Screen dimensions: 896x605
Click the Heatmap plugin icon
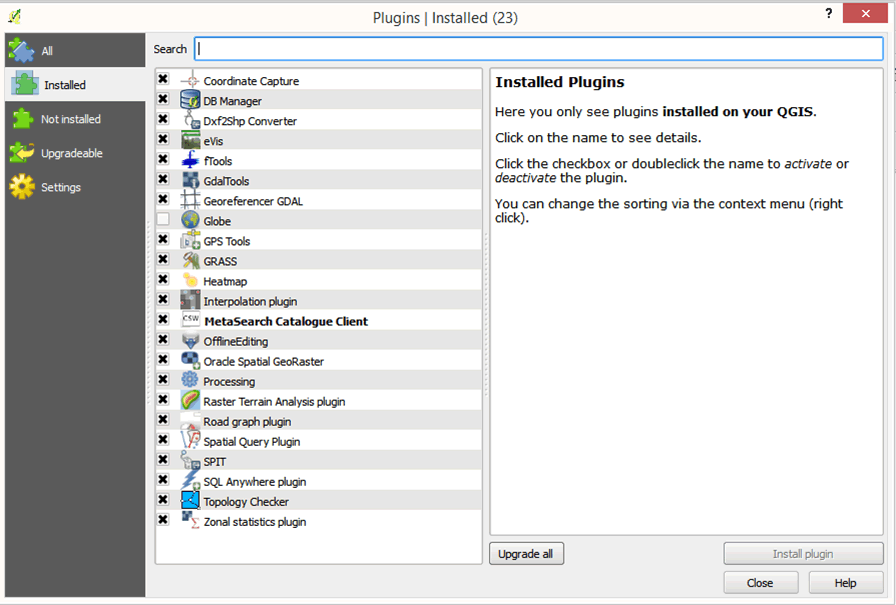190,281
